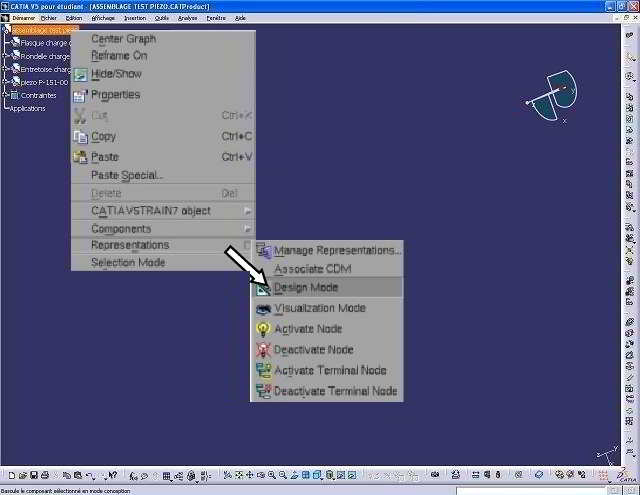Image resolution: width=640 pixels, height=495 pixels.
Task: Expand the Components submenu arrow
Action: (x=247, y=229)
